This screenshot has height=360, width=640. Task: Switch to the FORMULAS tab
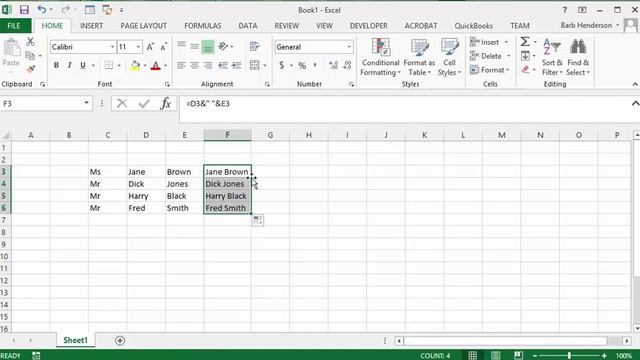coord(203,26)
